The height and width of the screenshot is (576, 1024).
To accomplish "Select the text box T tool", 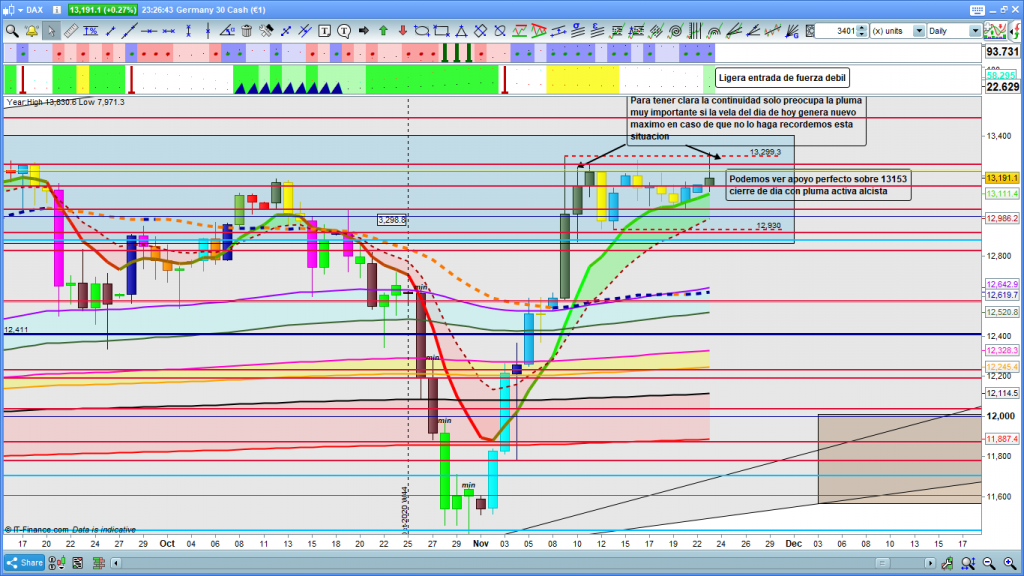I will click(x=323, y=31).
